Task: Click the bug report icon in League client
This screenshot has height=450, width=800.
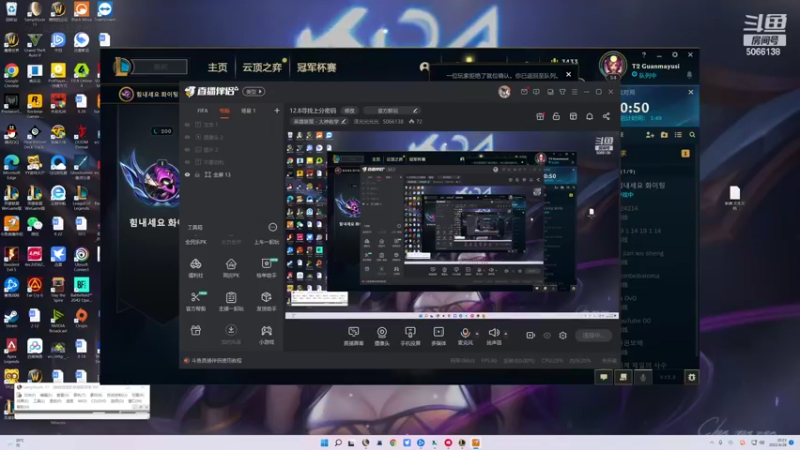Action: pyautogui.click(x=691, y=377)
